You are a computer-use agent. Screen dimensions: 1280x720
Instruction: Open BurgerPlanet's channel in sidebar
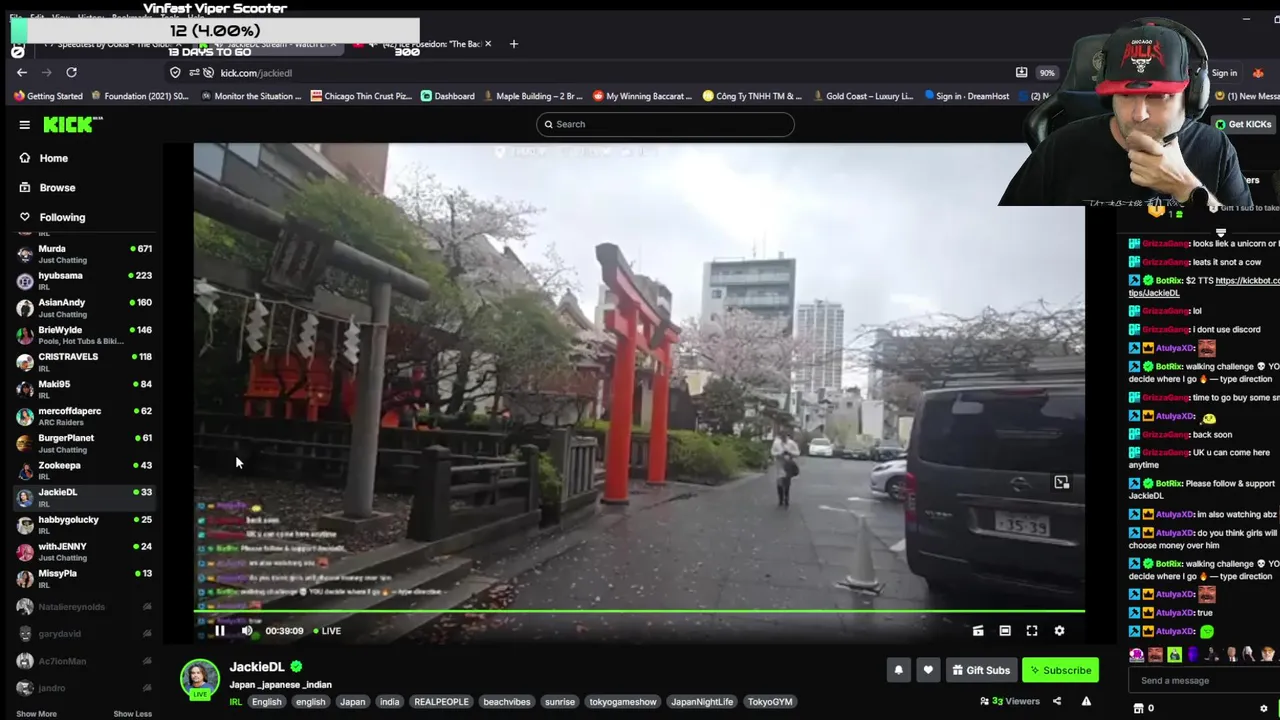pyautogui.click(x=84, y=442)
